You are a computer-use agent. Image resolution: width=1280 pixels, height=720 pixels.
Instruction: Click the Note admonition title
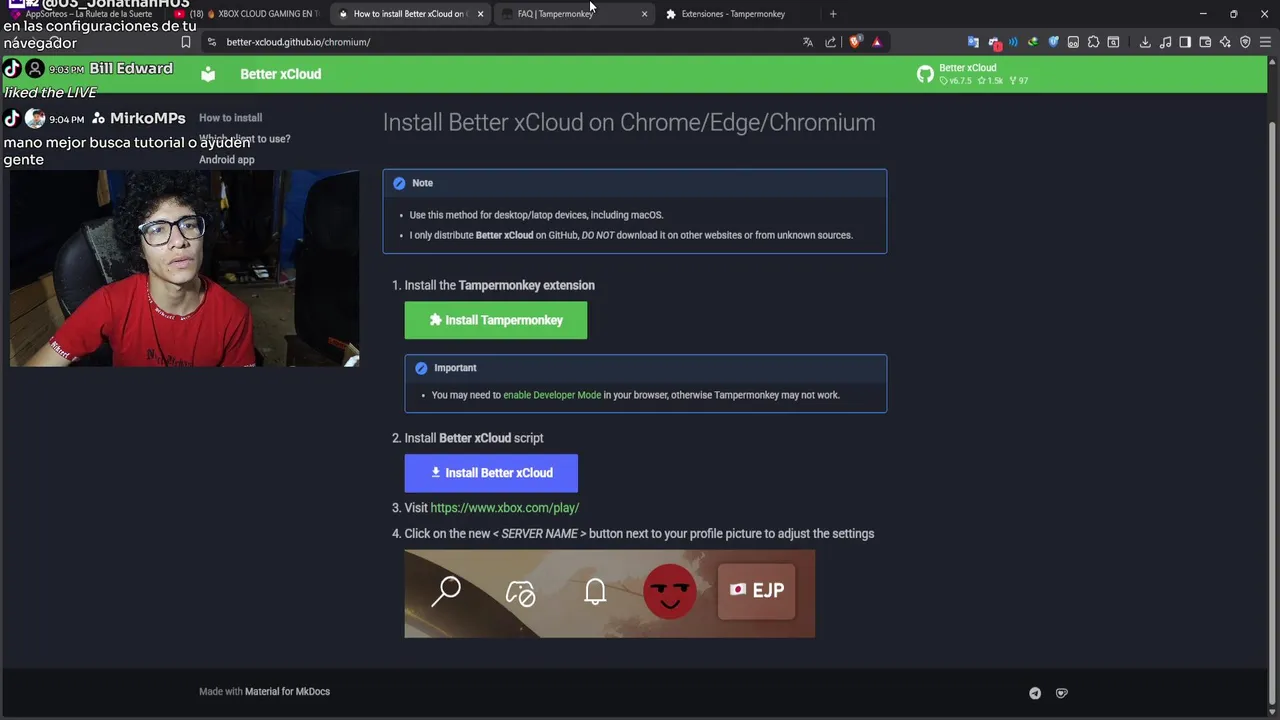point(423,183)
